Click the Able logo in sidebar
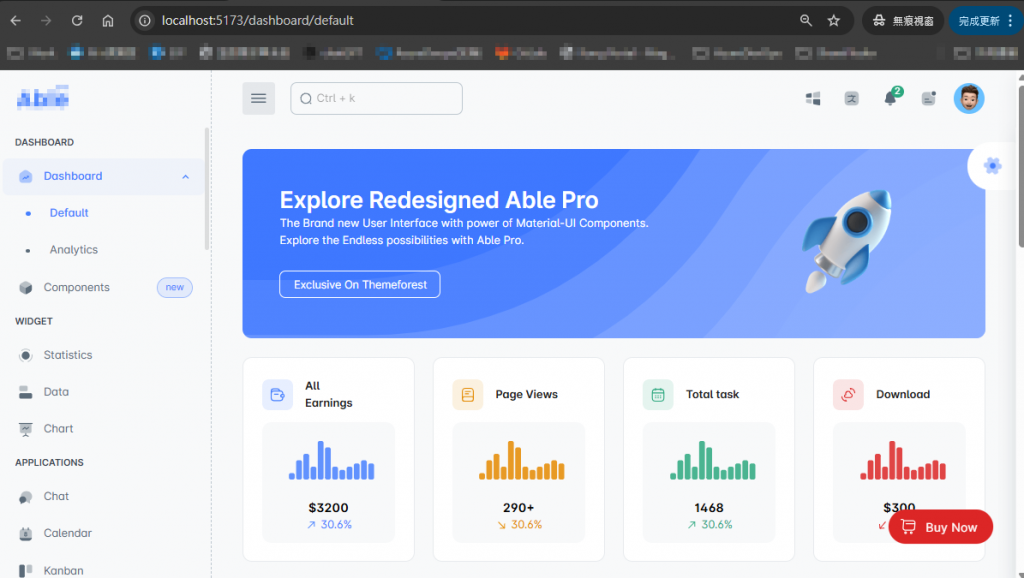 click(x=42, y=98)
